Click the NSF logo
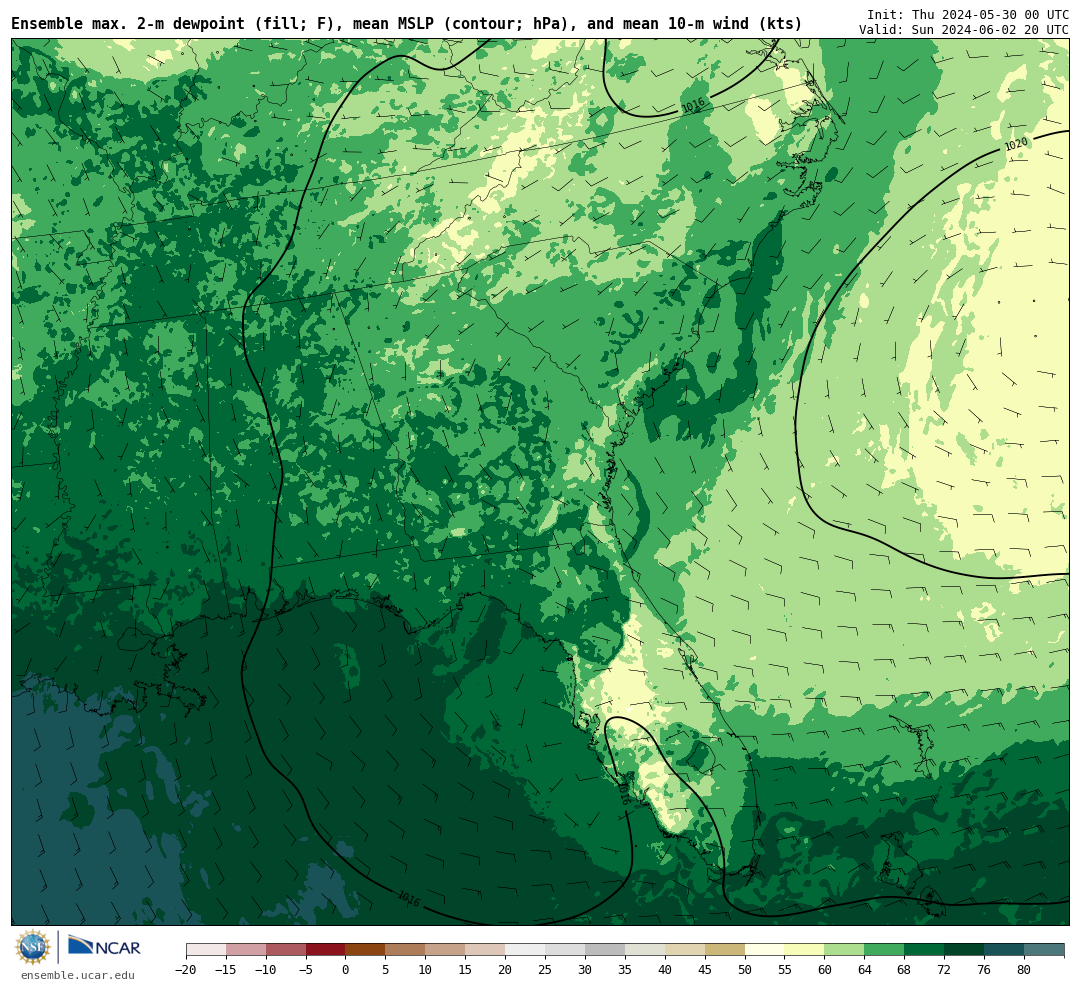The image size is (1080, 988). (33, 947)
